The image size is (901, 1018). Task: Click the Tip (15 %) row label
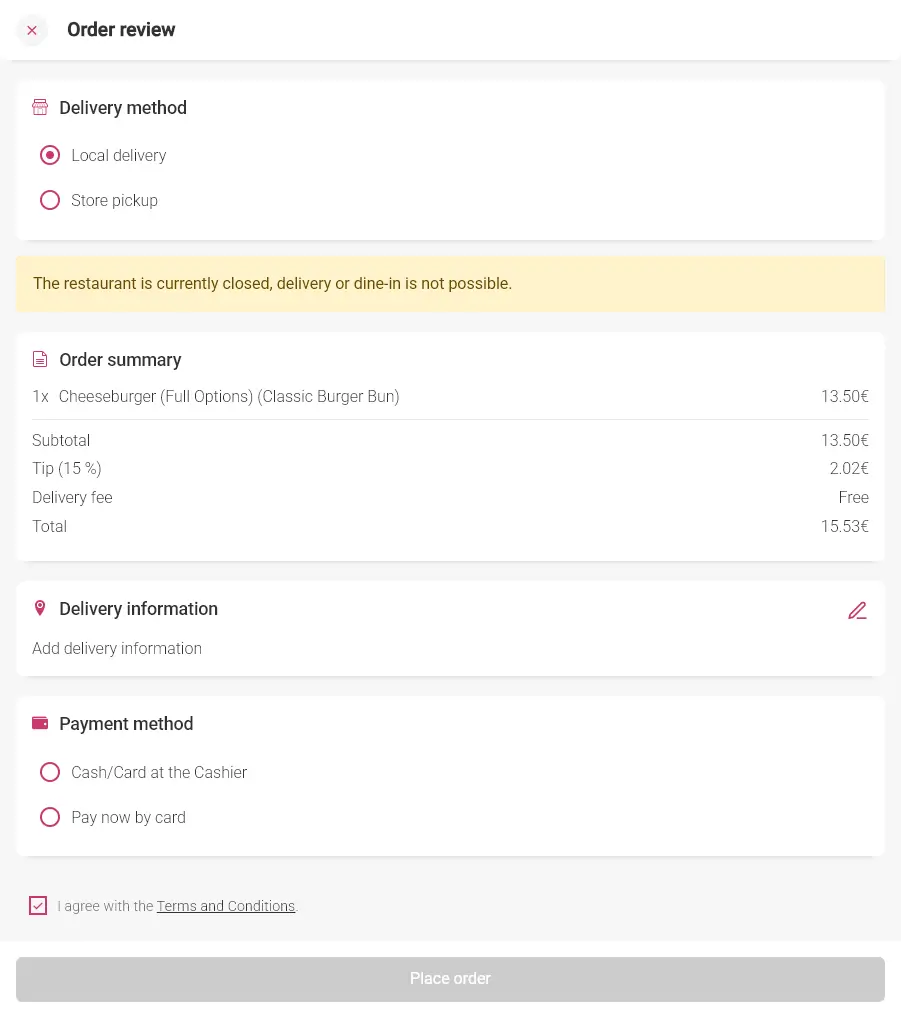click(x=67, y=469)
